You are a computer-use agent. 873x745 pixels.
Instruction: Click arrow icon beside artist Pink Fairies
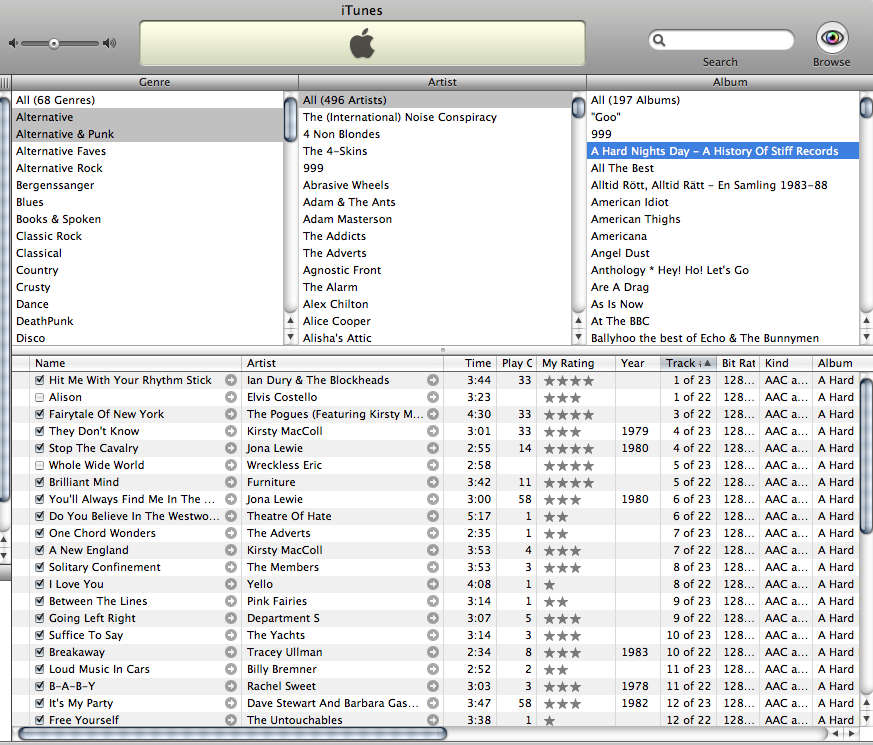click(433, 601)
